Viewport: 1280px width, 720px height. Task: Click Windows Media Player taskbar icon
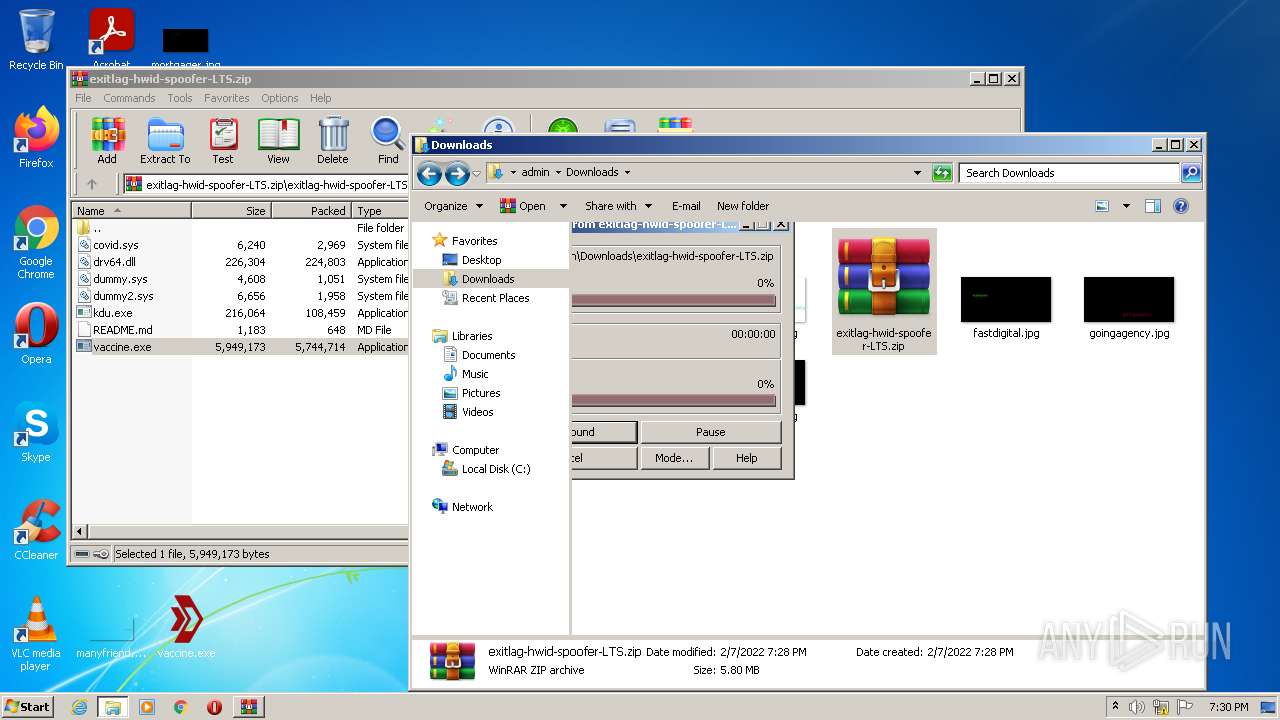click(x=147, y=707)
